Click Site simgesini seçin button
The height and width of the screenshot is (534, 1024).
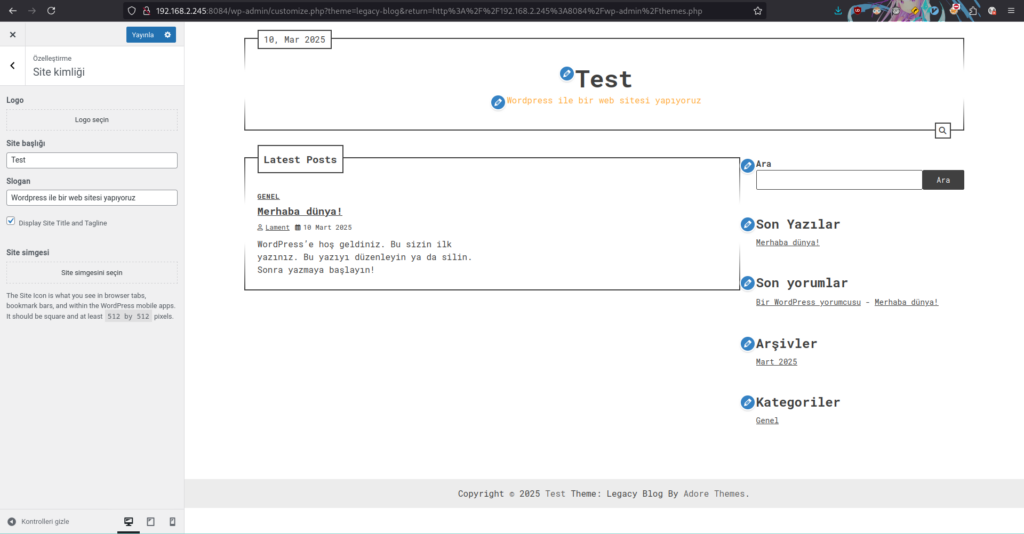(x=92, y=273)
